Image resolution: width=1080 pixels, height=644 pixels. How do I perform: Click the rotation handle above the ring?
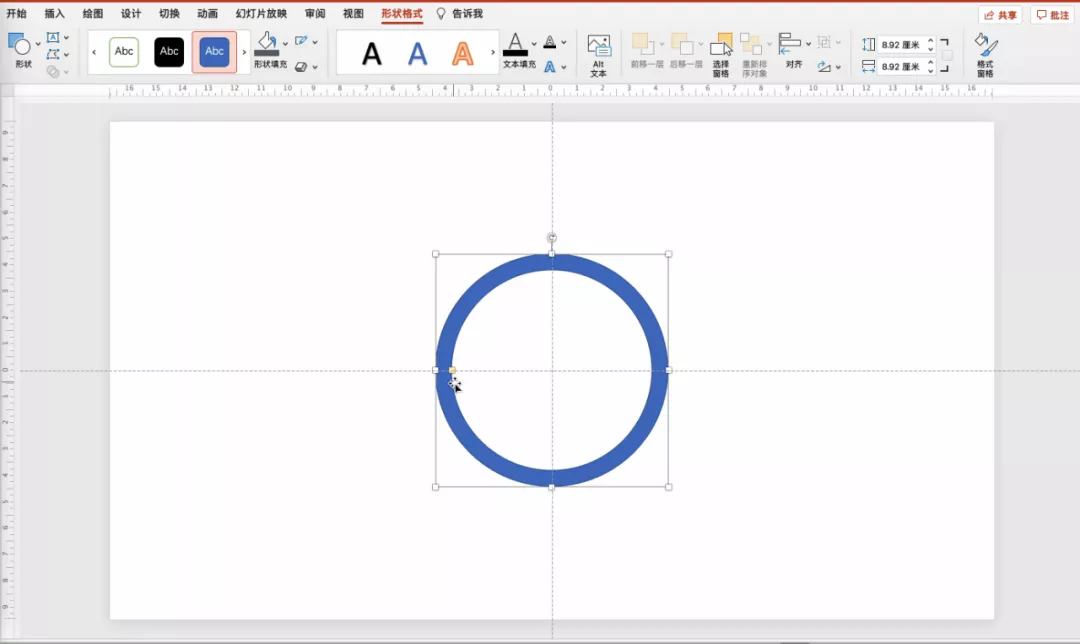tap(552, 238)
